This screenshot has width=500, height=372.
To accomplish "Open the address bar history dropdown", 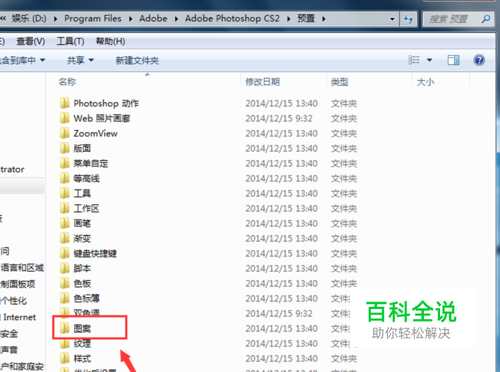I will click(392, 19).
